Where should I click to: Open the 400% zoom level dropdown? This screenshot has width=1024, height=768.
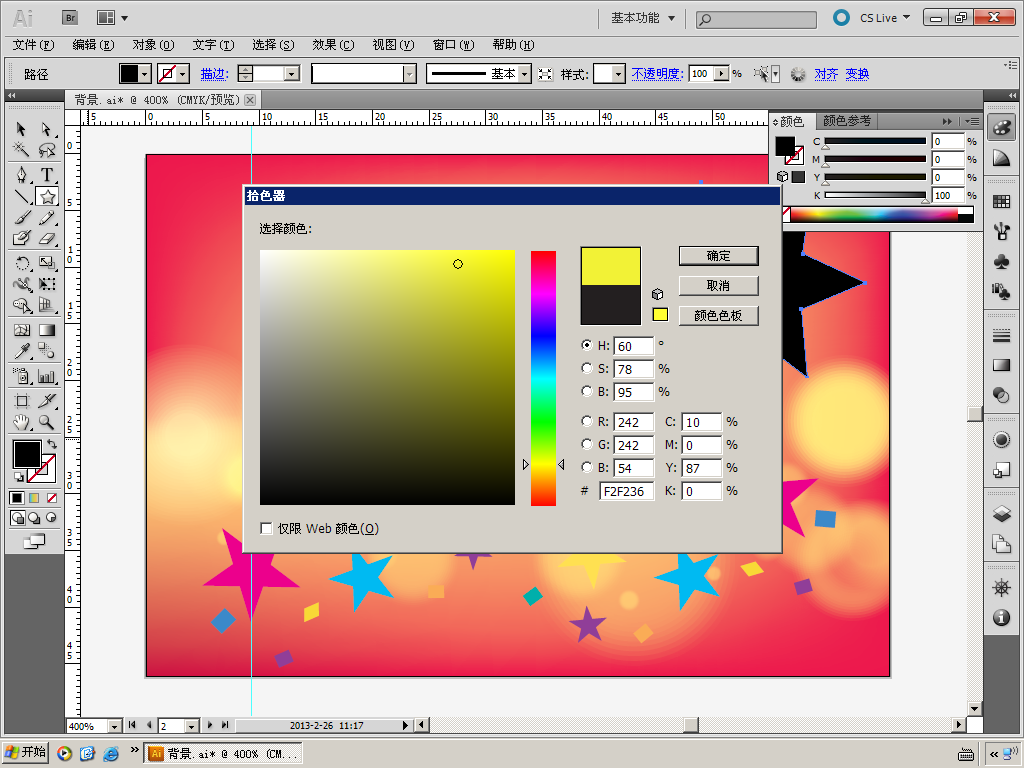point(114,726)
